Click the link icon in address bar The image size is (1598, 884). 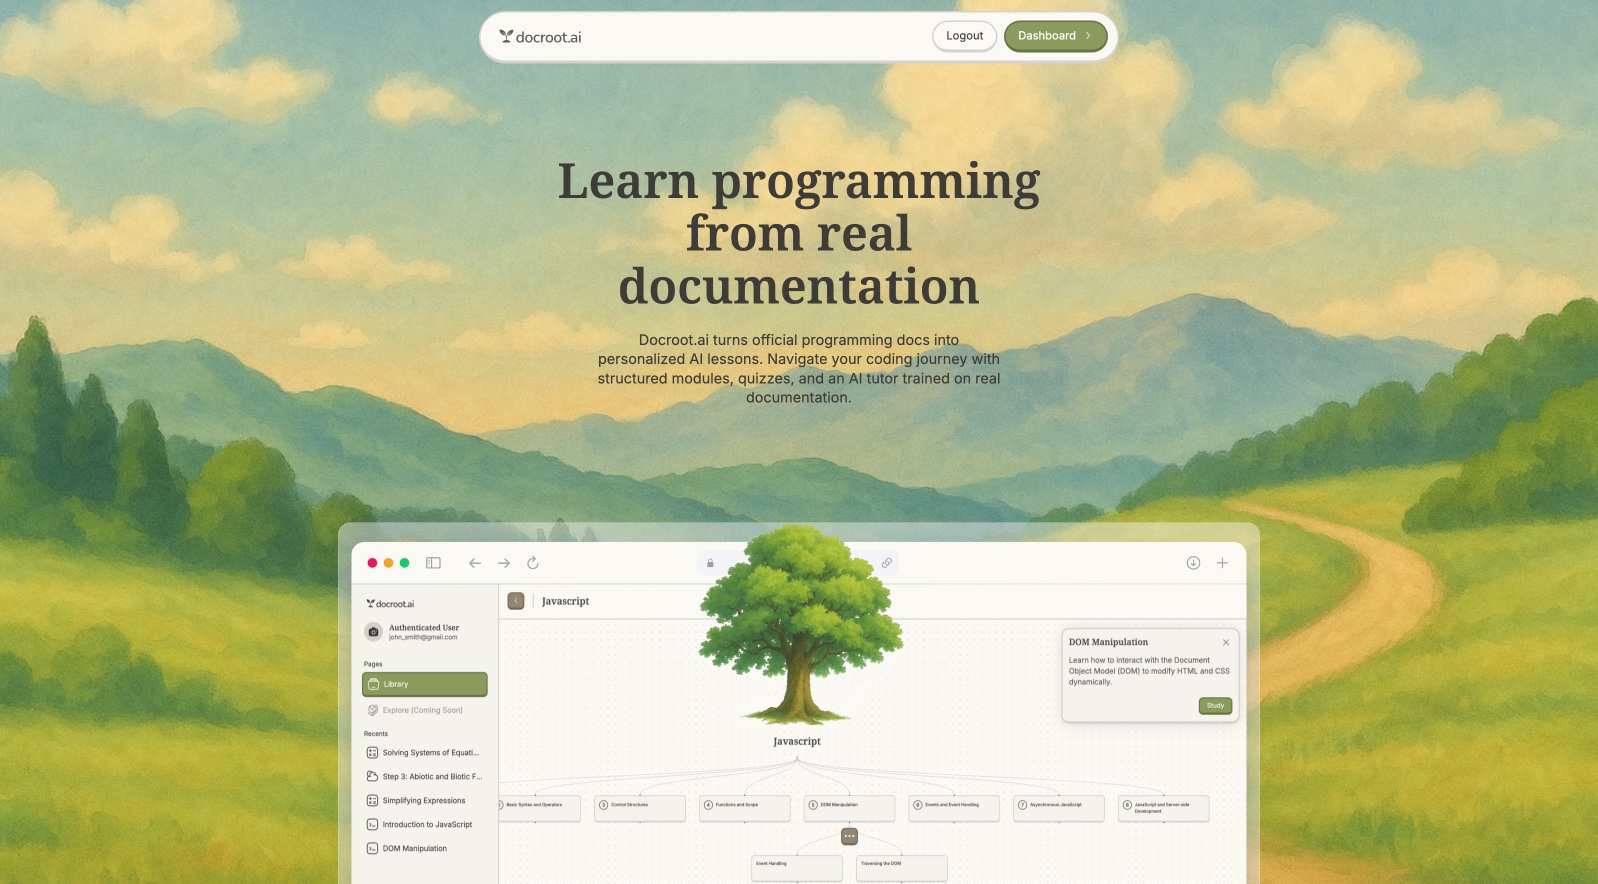[886, 563]
